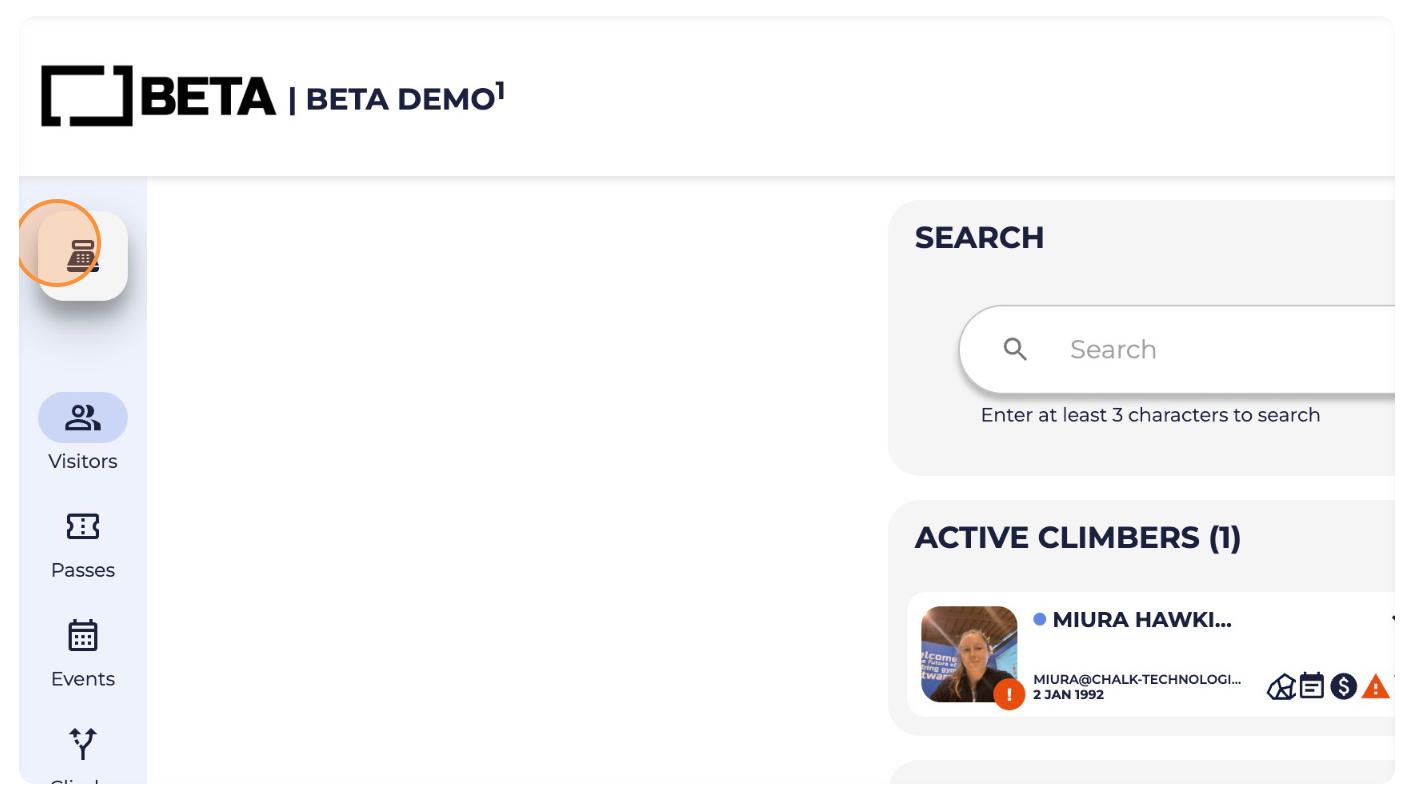Click the dollar sign icon for Miura
Image resolution: width=1406 pixels, height=802 pixels.
coord(1343,686)
